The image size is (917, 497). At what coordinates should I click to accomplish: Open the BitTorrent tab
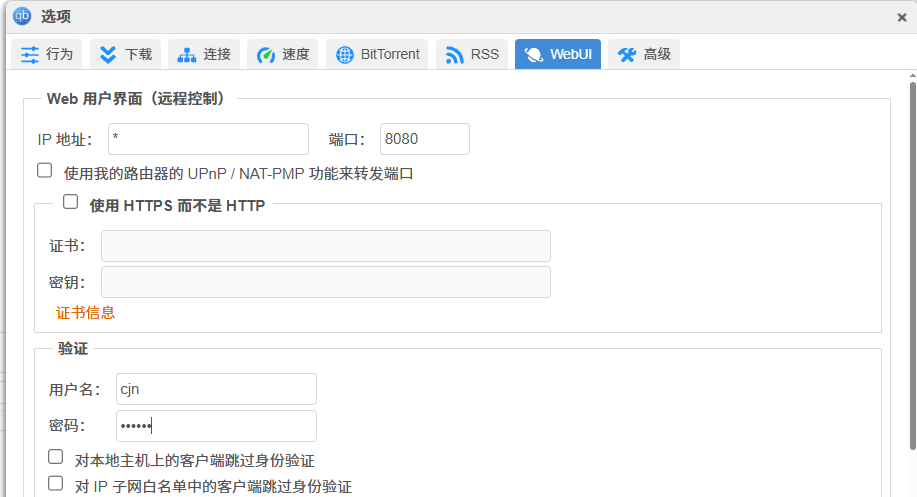[377, 54]
